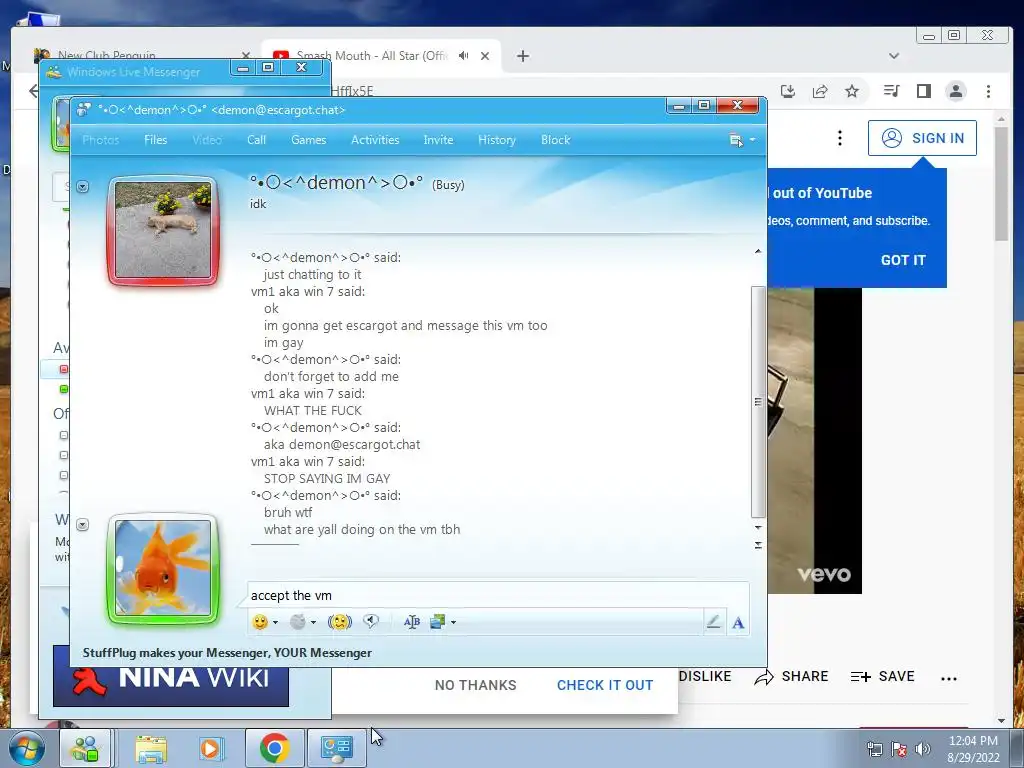Click CHECK IT OUT on the promo
The width and height of the screenshot is (1024, 768).
click(x=605, y=685)
